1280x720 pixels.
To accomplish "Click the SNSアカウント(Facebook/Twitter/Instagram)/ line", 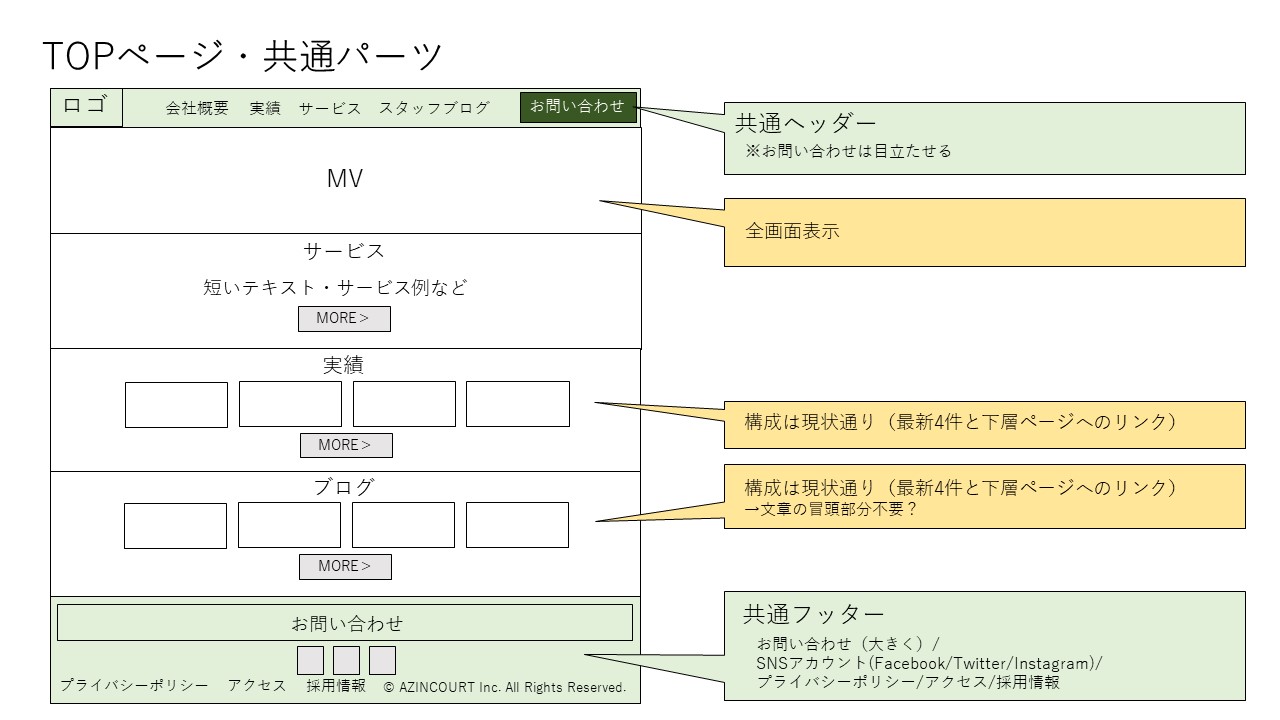I will click(929, 663).
